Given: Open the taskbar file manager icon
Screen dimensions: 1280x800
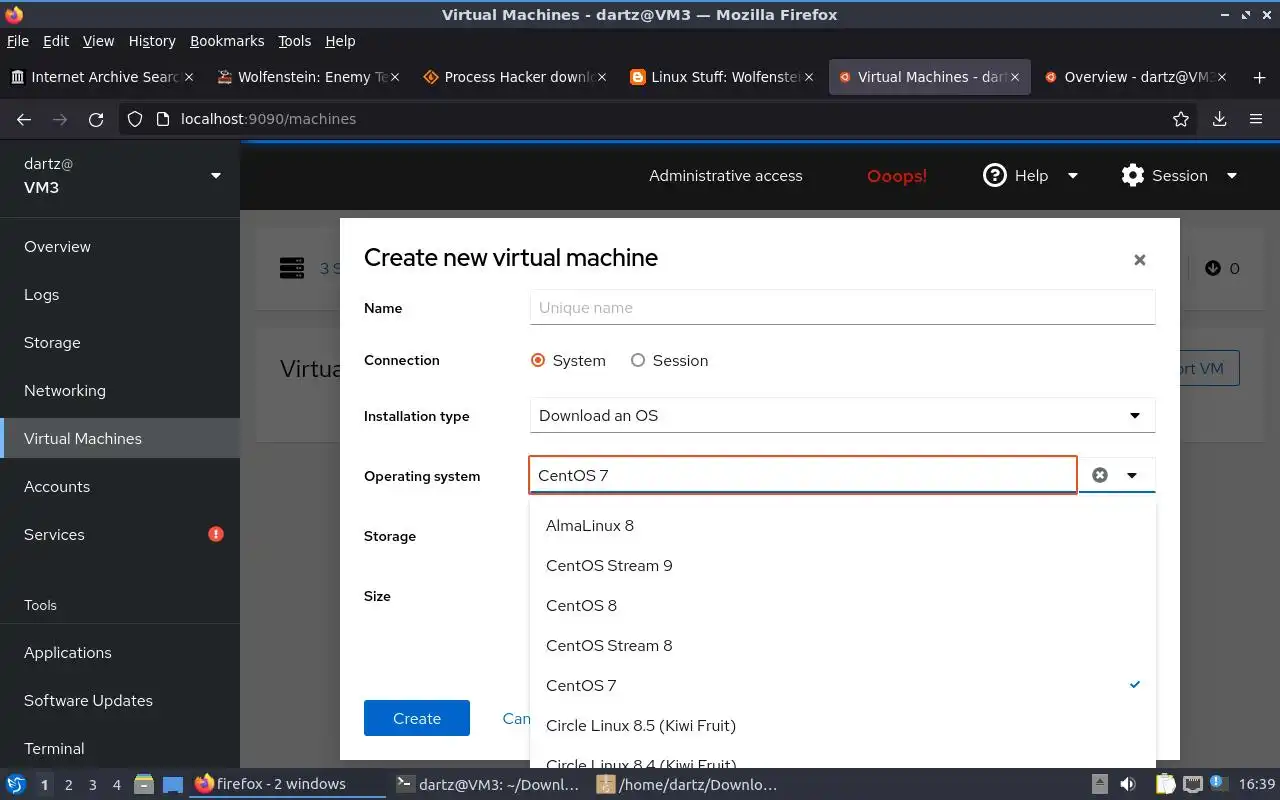Looking at the screenshot, I should 144,784.
